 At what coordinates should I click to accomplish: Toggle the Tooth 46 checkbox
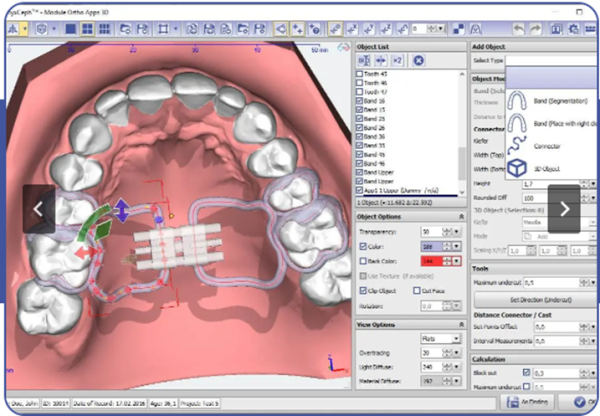359,83
